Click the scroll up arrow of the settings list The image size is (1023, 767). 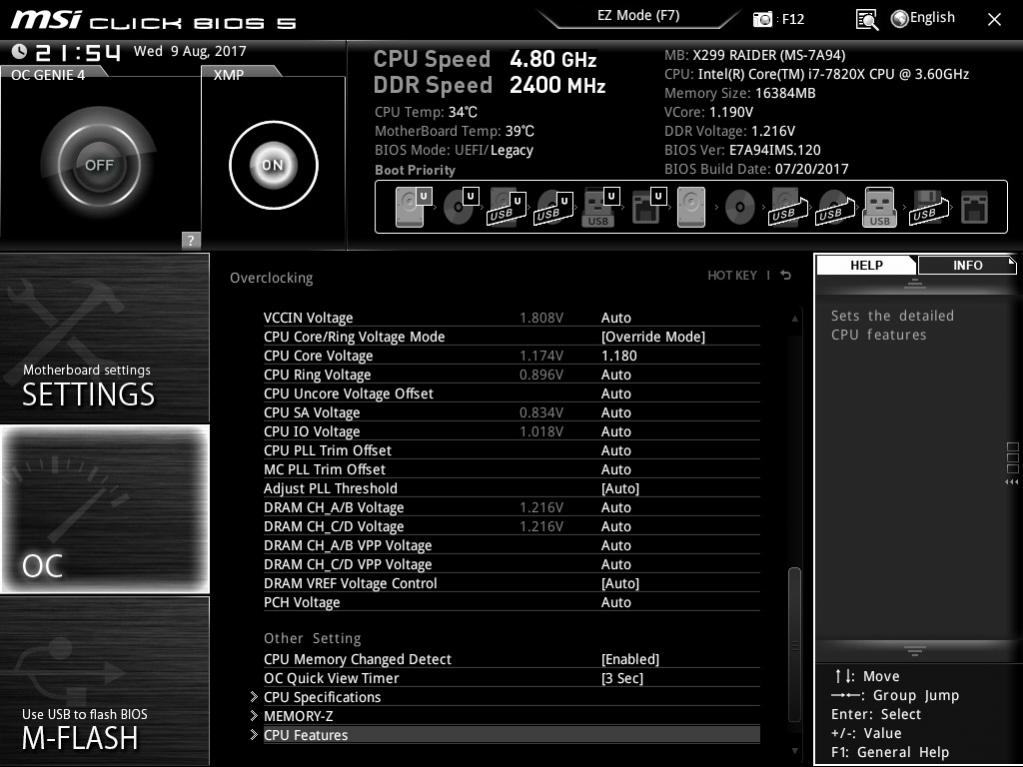pyautogui.click(x=795, y=318)
